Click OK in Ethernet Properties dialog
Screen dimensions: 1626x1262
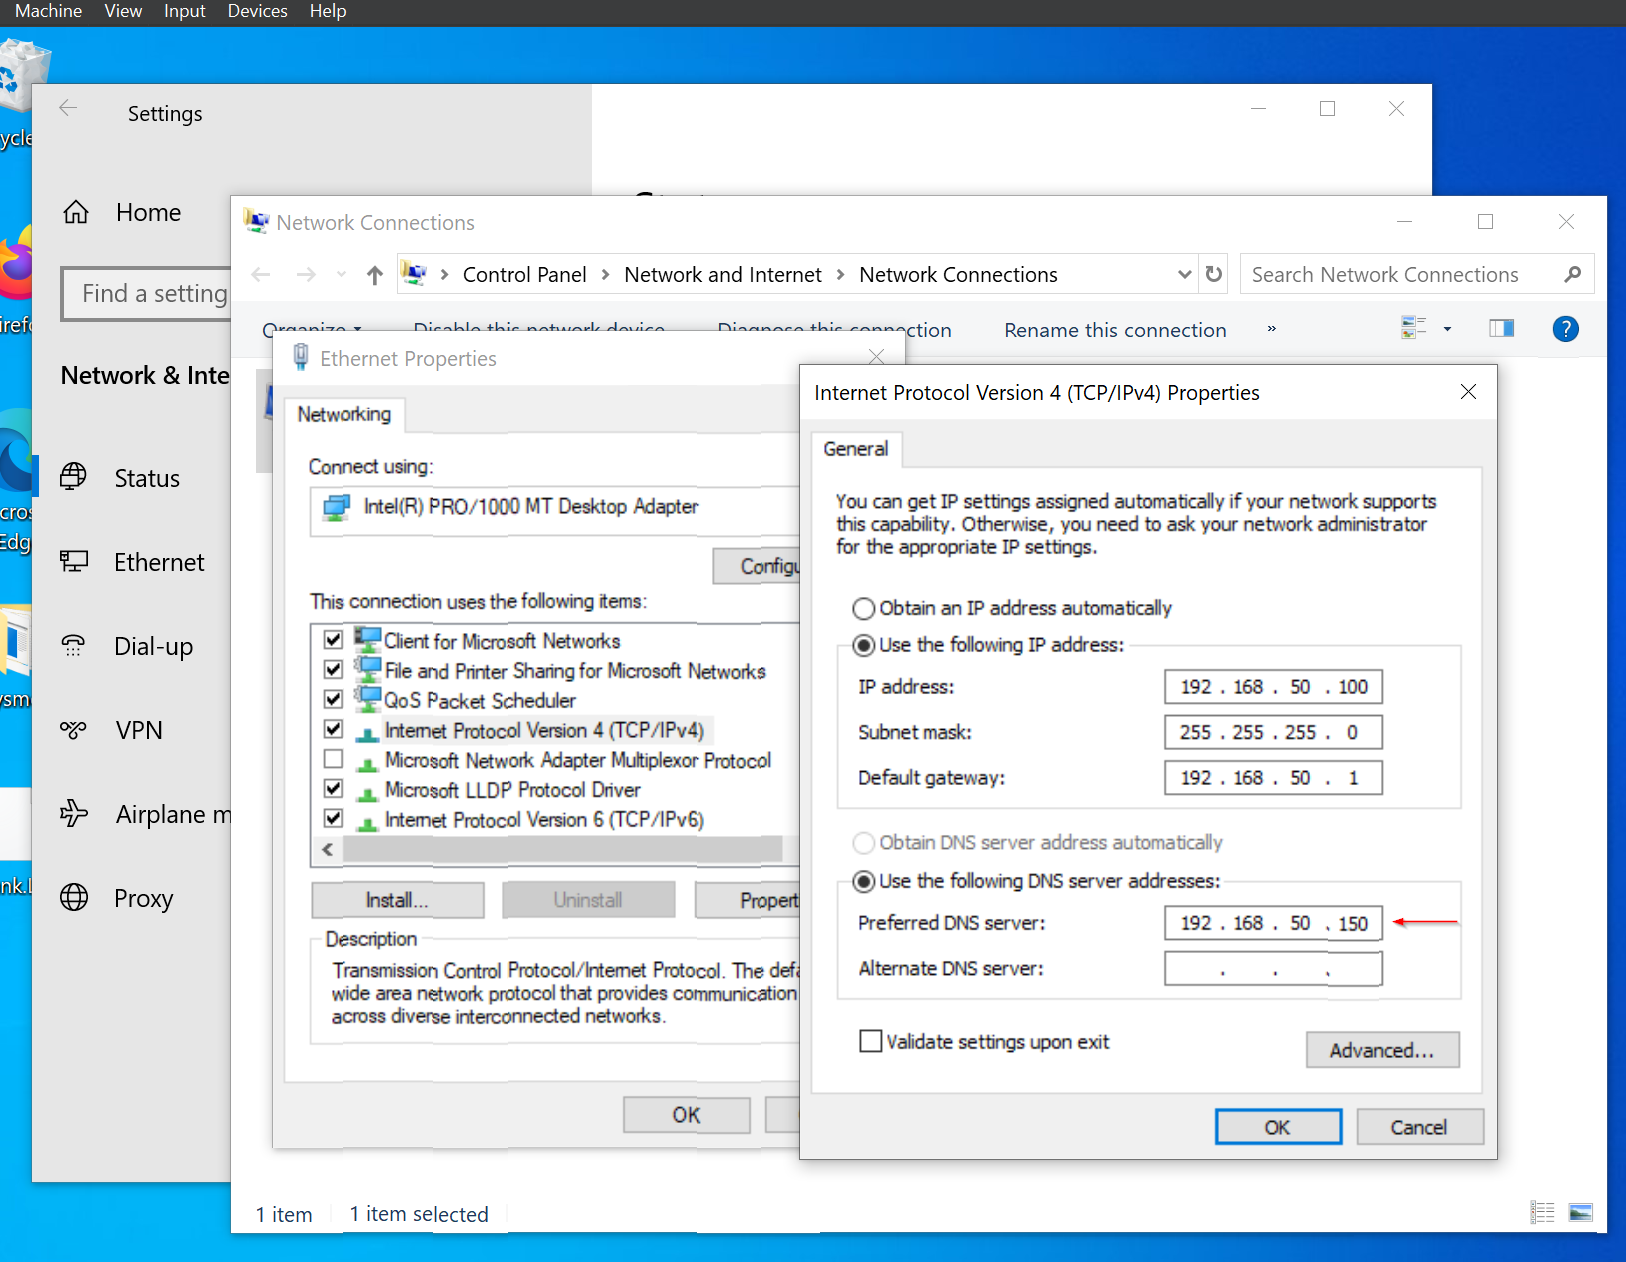click(x=686, y=1115)
